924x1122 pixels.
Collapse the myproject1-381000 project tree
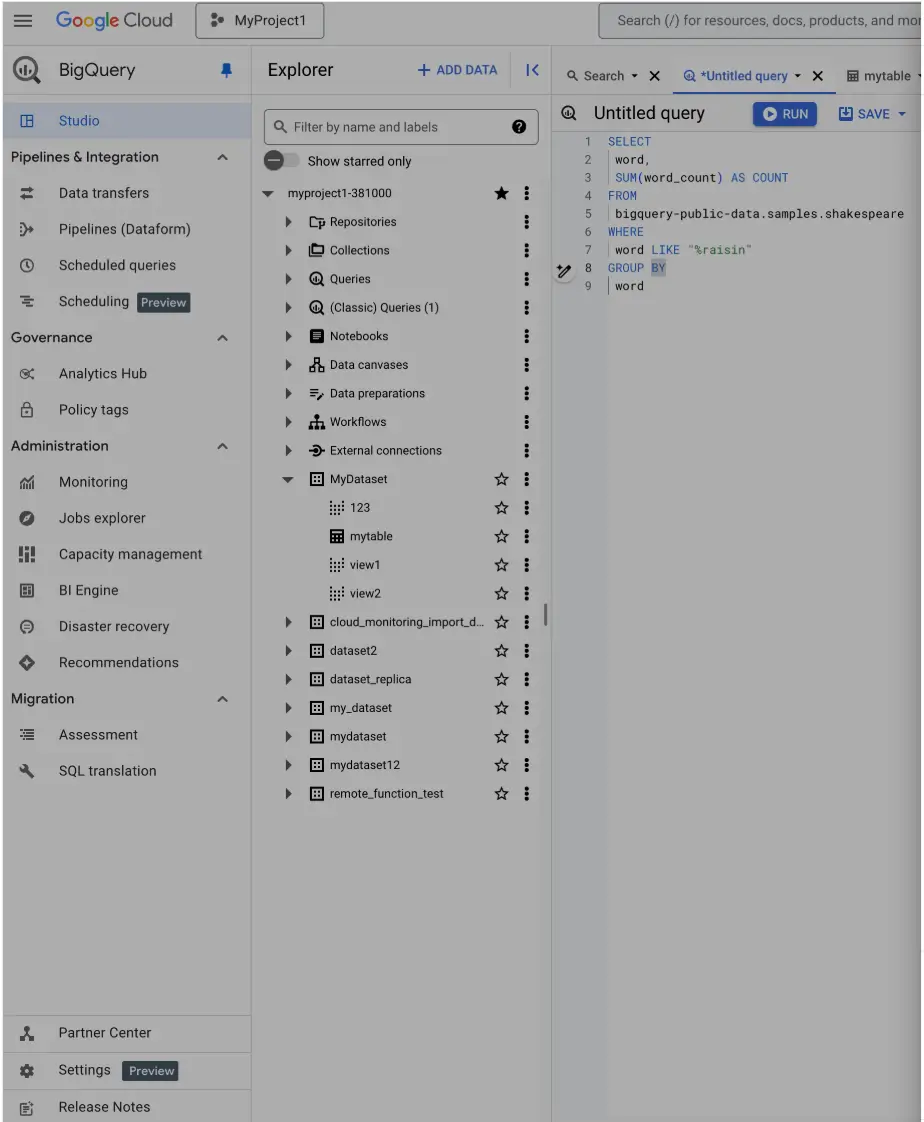[x=268, y=193]
